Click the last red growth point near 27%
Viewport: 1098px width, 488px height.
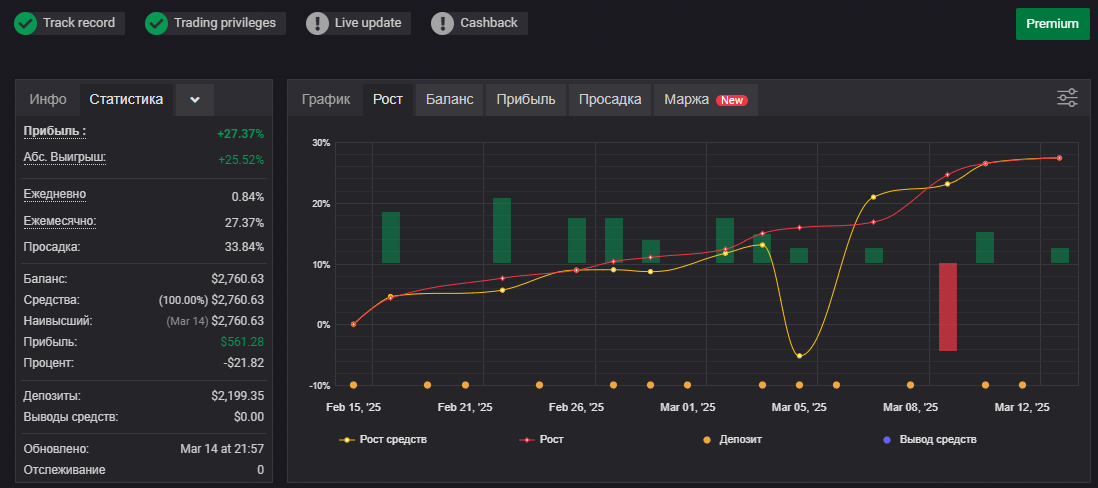[1059, 158]
